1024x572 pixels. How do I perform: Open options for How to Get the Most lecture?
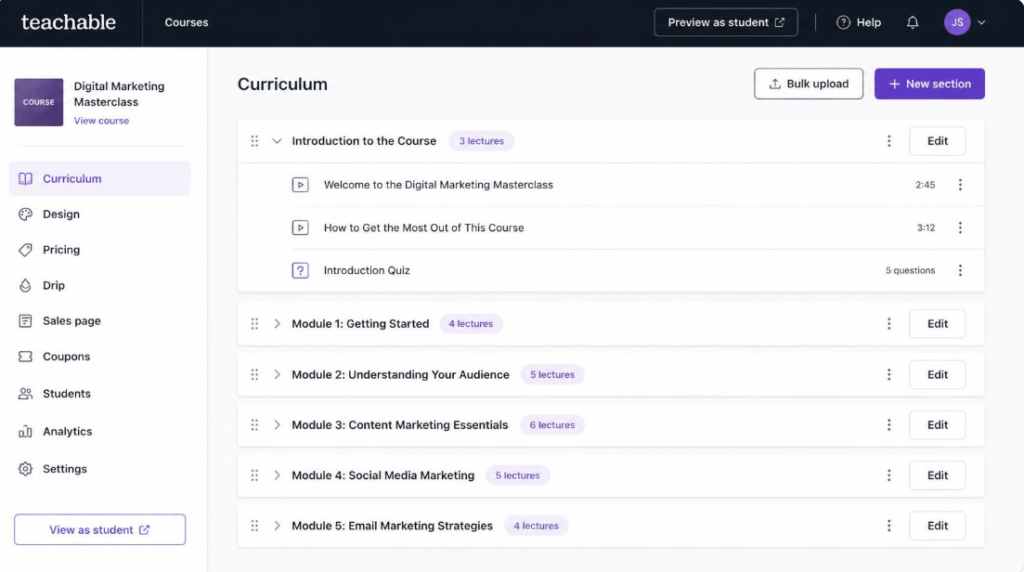(960, 228)
